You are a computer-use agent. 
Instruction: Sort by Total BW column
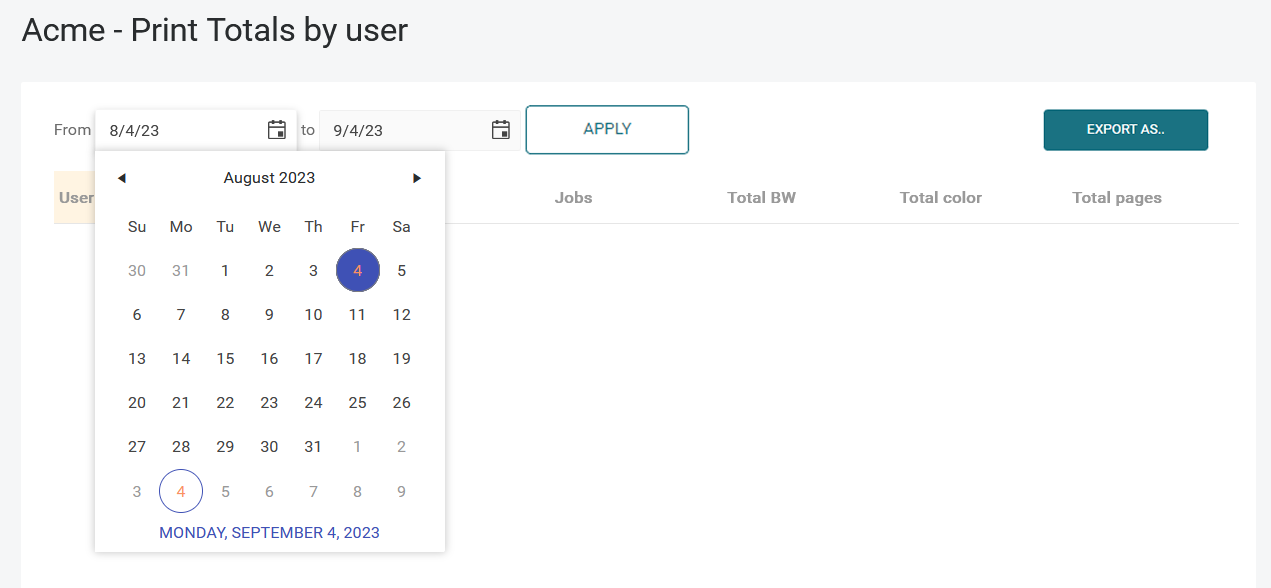(761, 198)
